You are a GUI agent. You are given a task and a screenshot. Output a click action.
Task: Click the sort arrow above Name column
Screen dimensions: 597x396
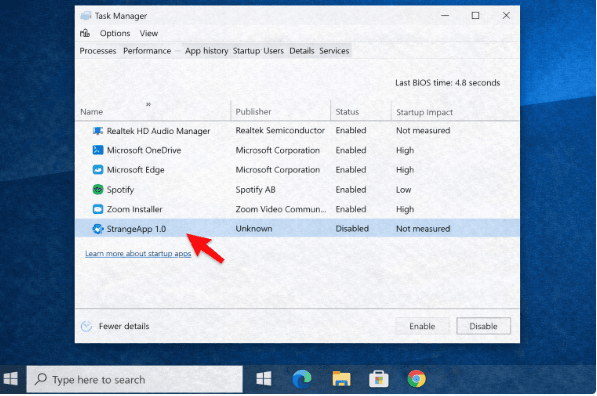point(148,104)
